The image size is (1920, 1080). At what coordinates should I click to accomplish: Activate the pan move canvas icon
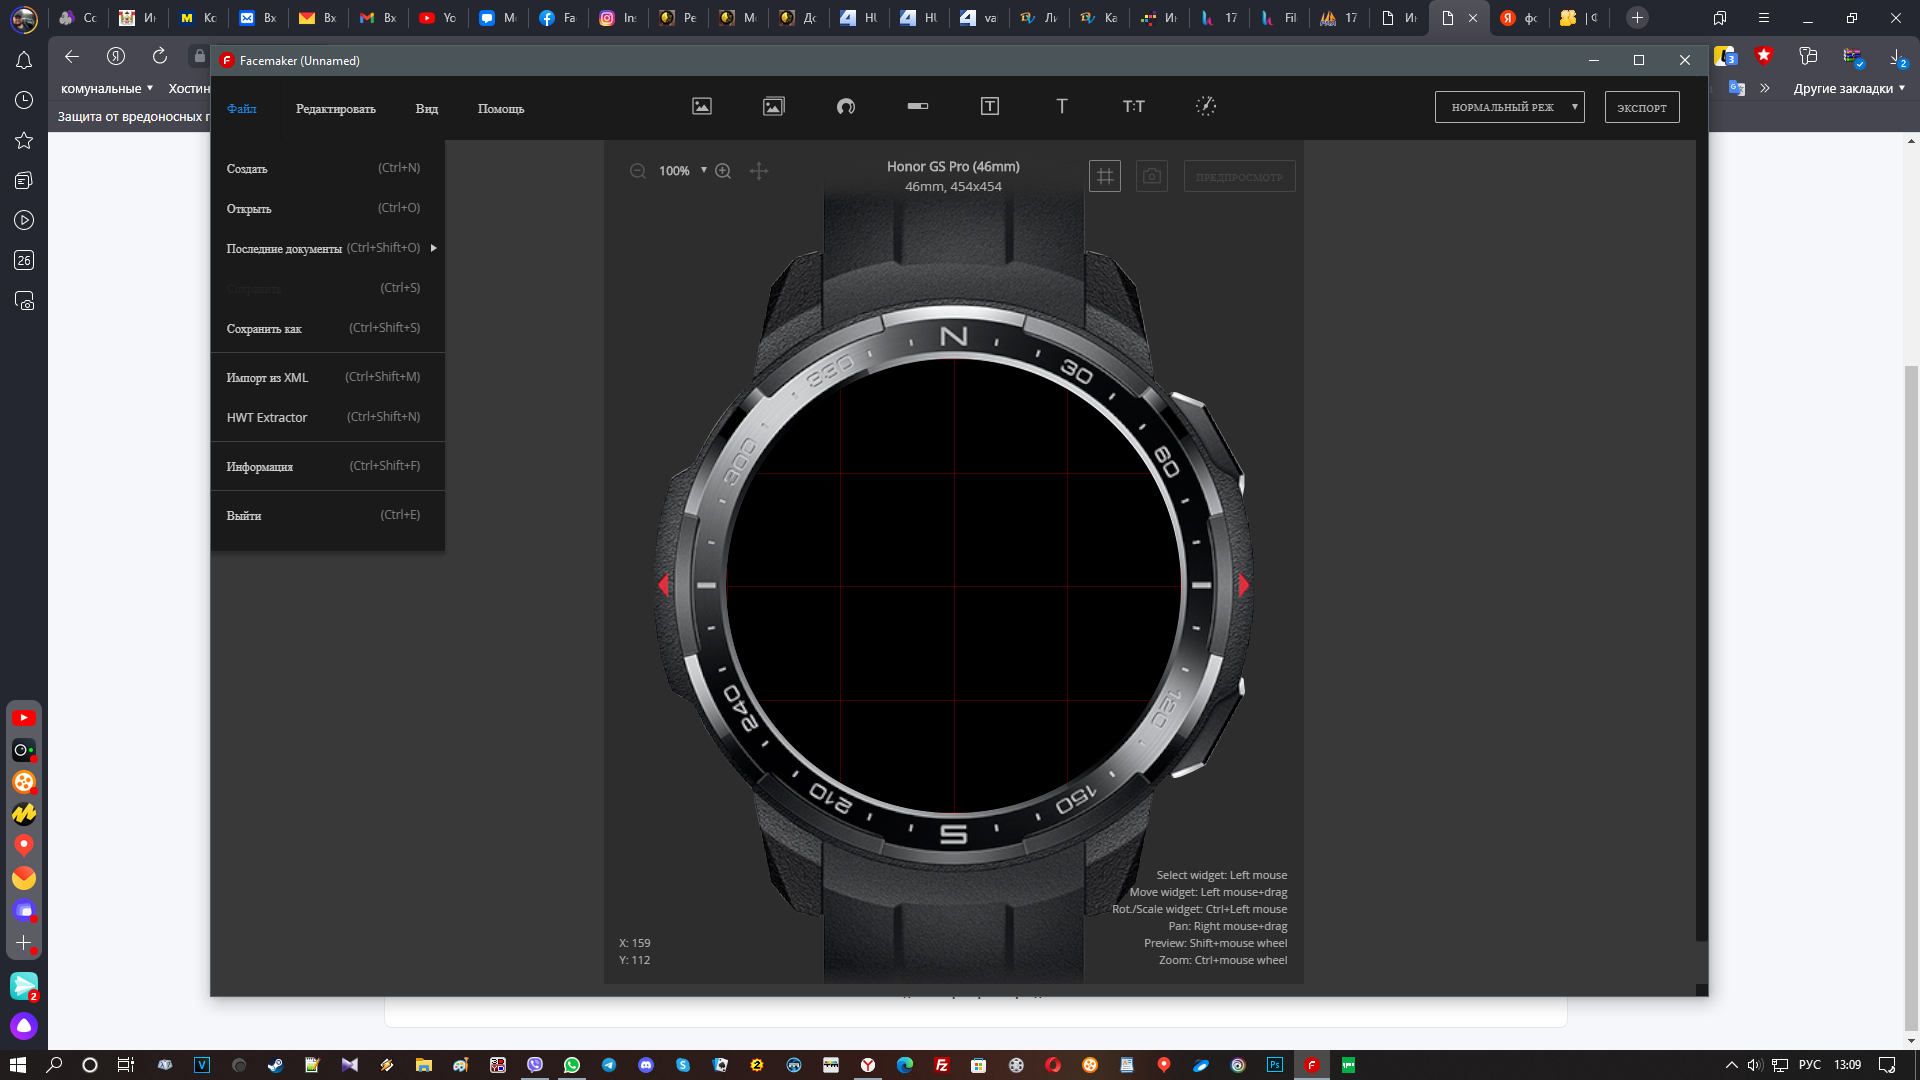[759, 171]
